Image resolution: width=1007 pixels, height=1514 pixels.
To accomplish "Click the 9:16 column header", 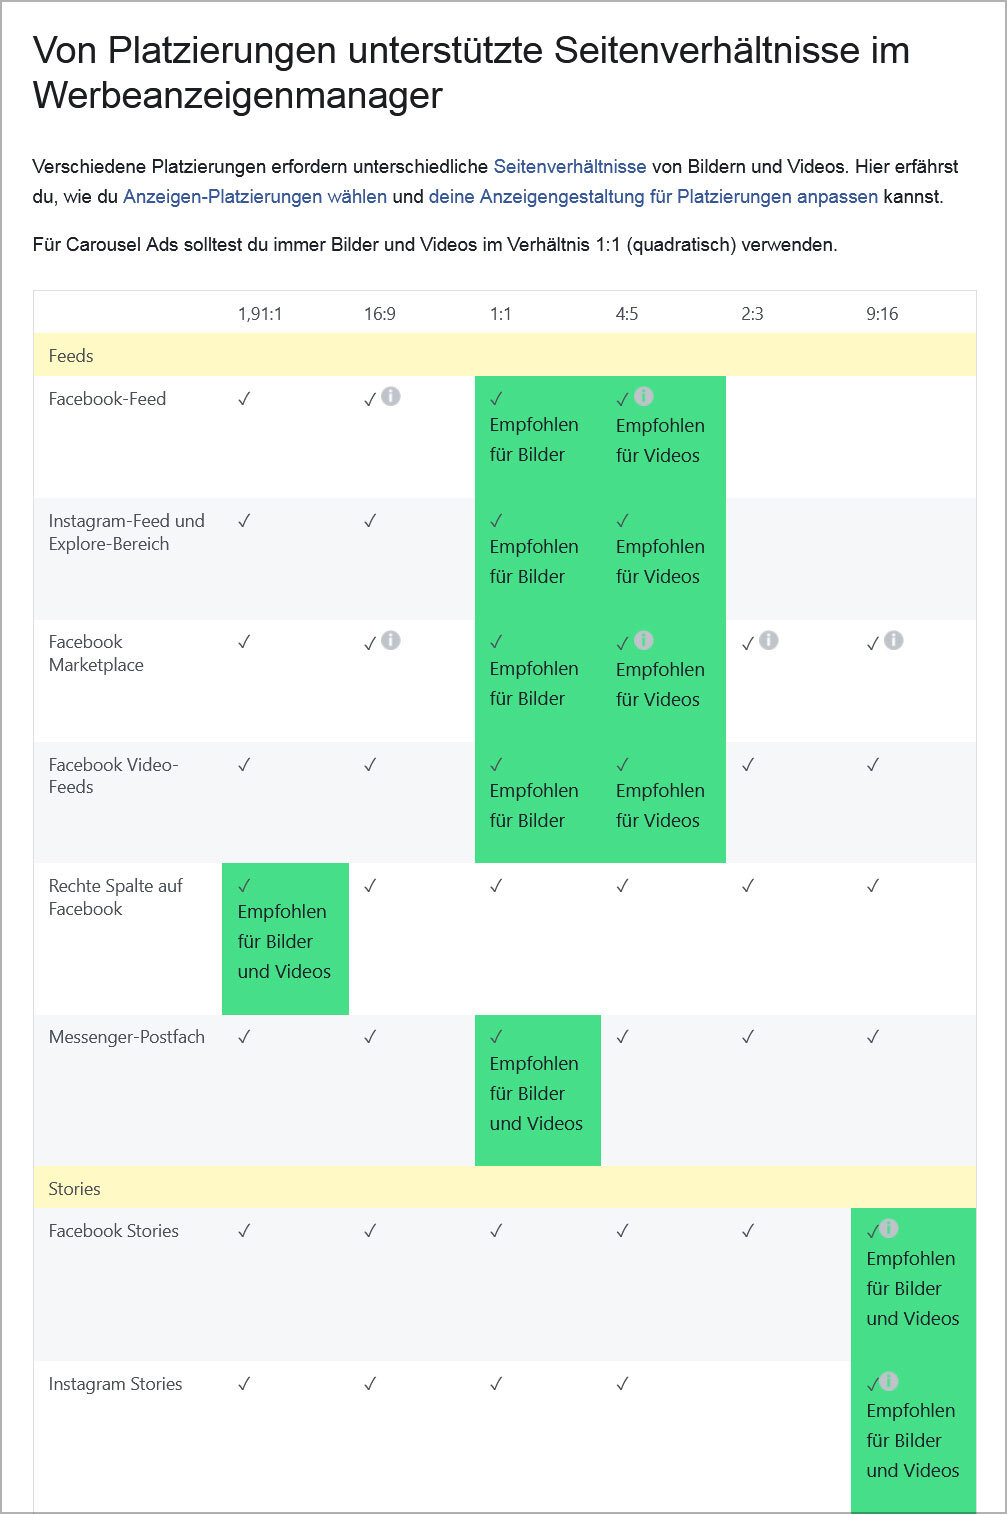I will point(882,314).
